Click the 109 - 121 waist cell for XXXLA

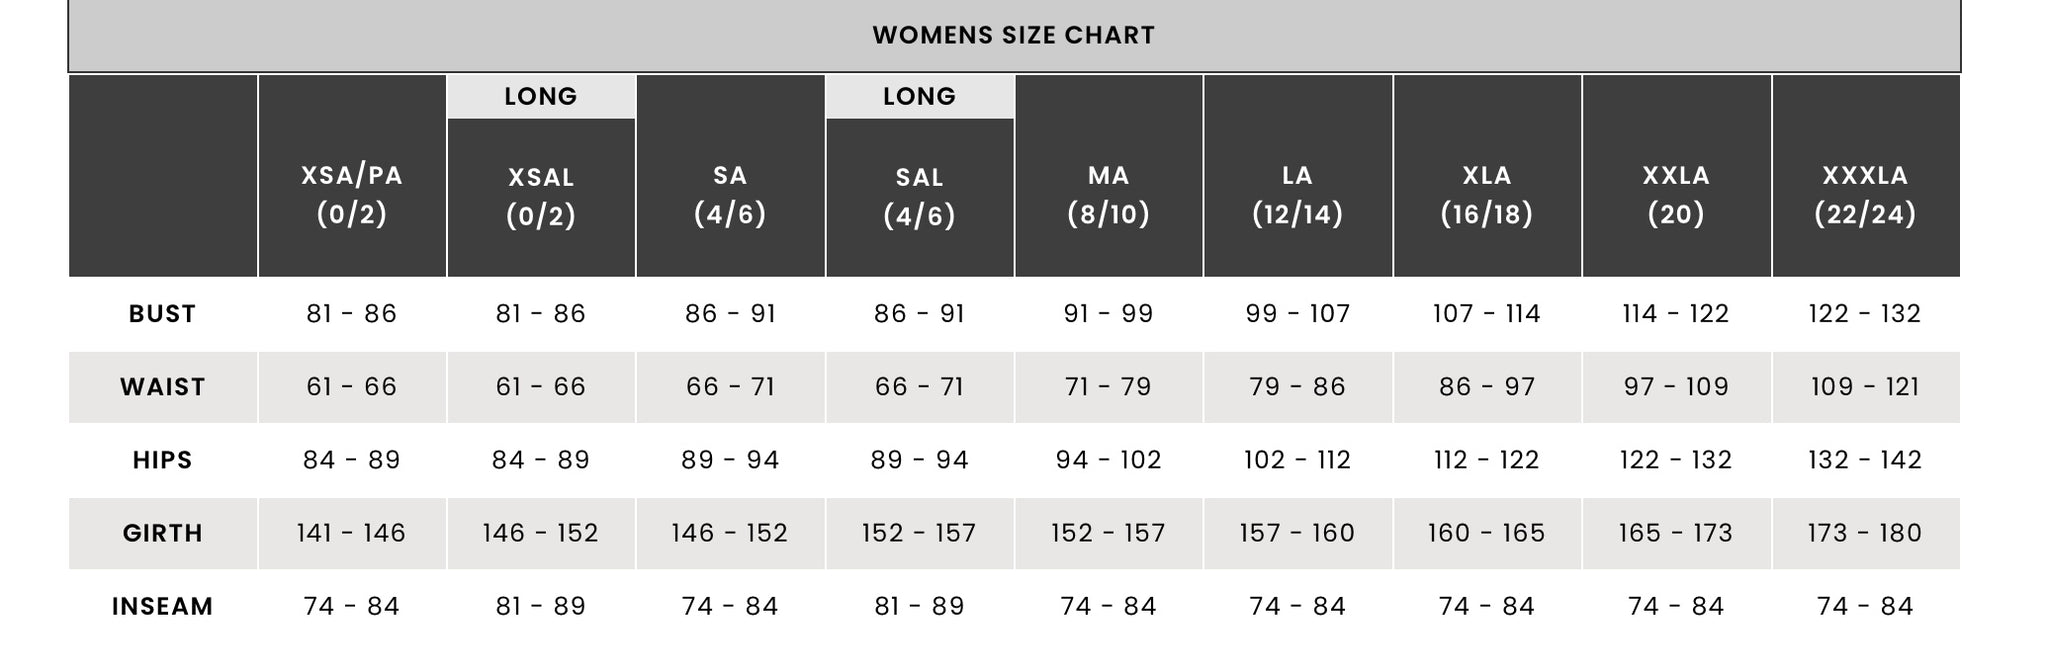[1866, 387]
